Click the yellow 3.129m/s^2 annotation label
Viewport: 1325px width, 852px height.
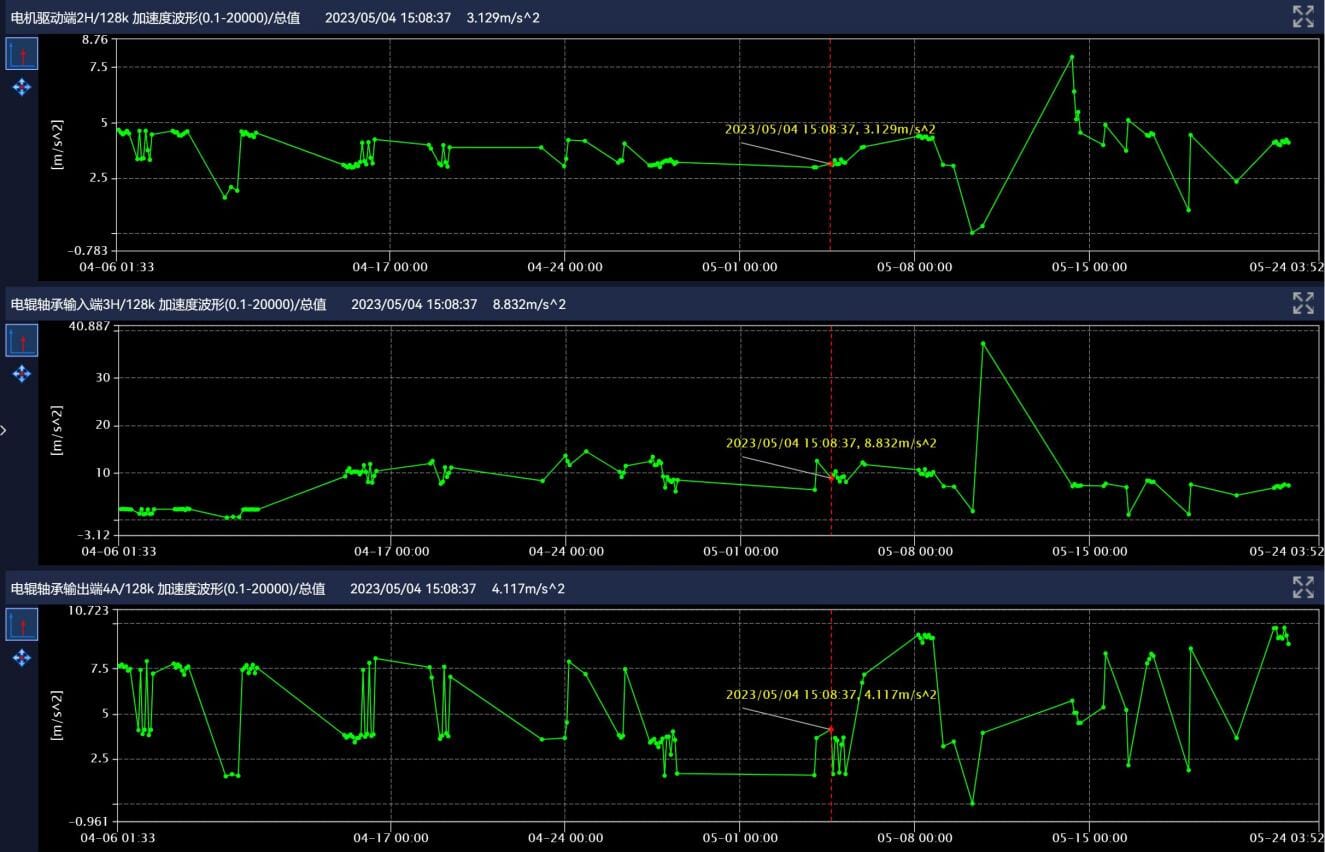[830, 129]
